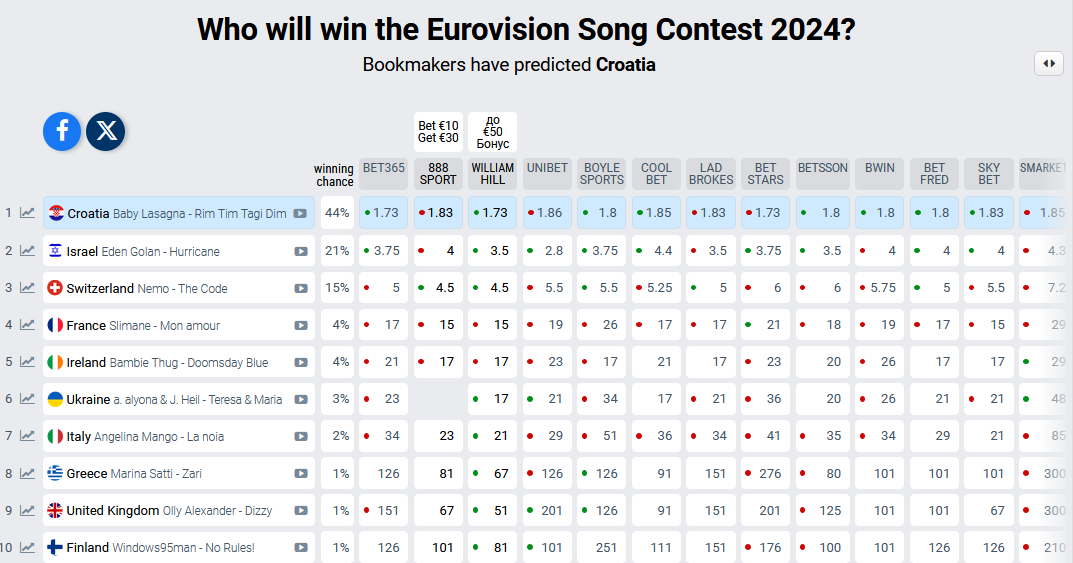Play United Kingdom's Dizzy video

(x=301, y=510)
